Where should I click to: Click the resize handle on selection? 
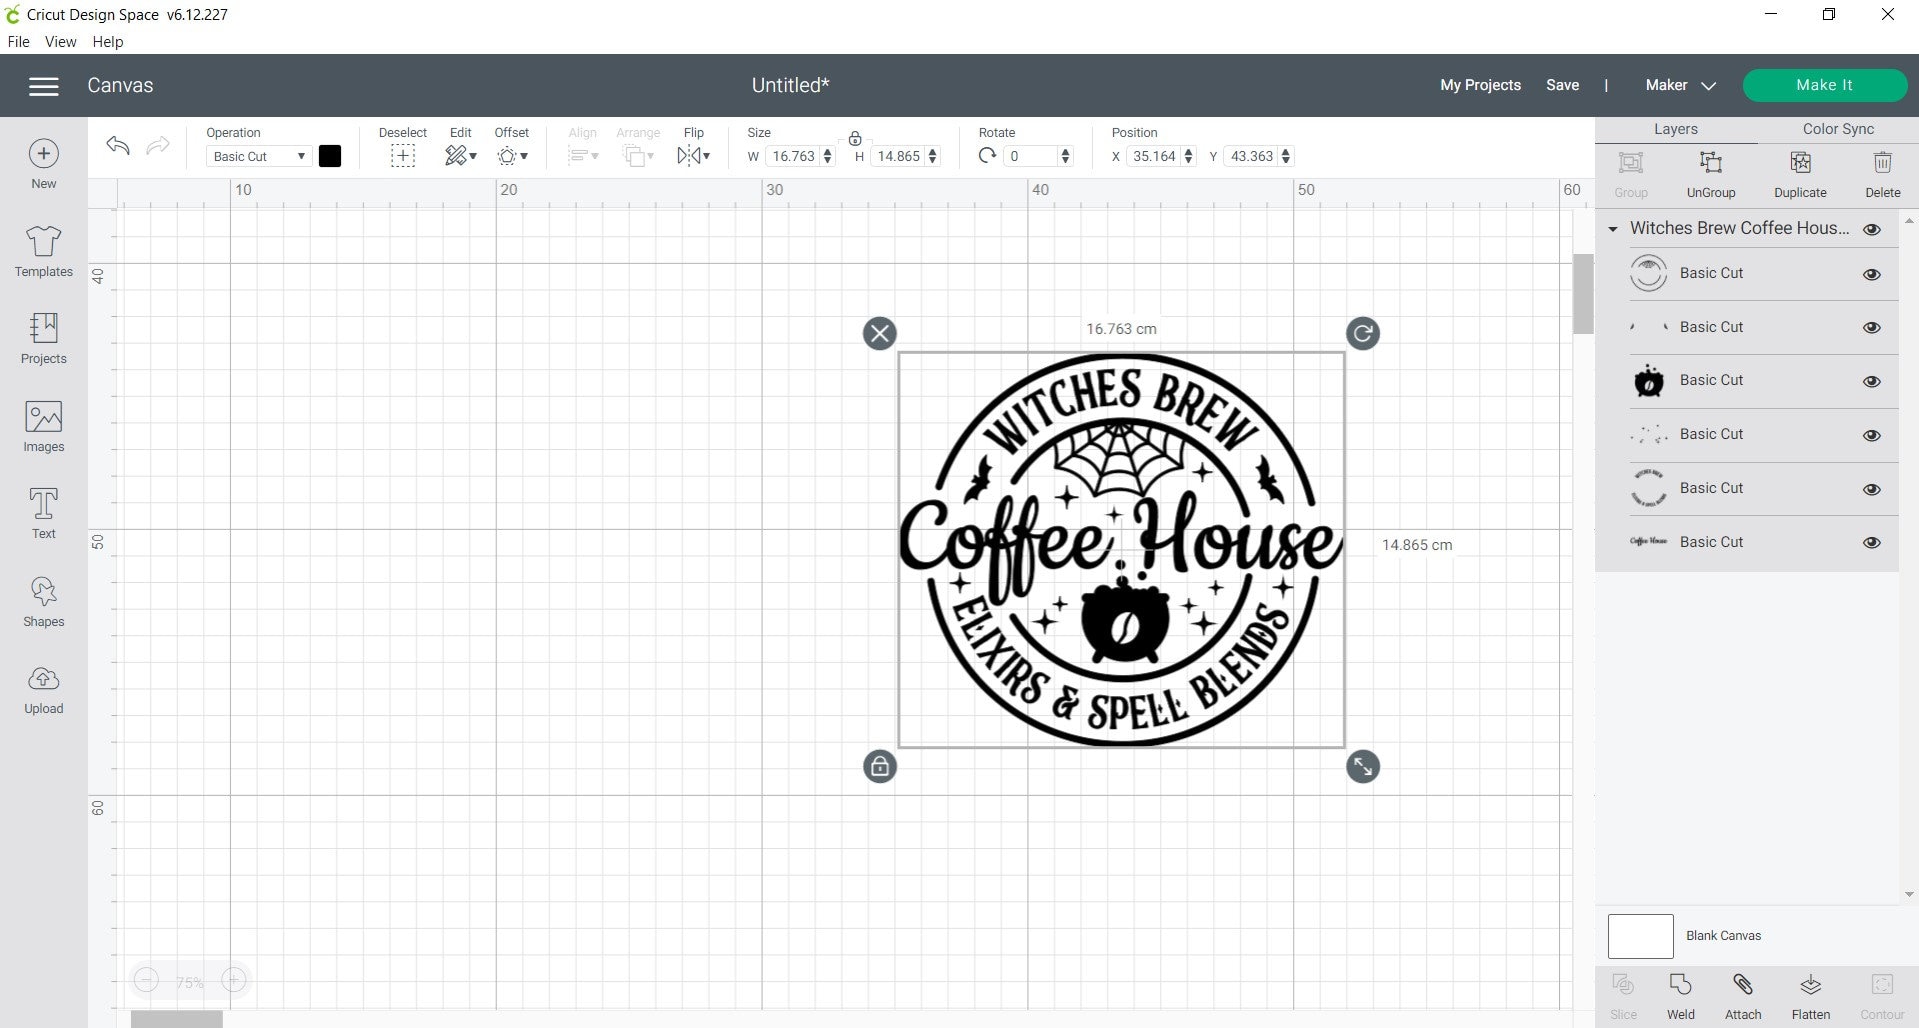point(1363,767)
